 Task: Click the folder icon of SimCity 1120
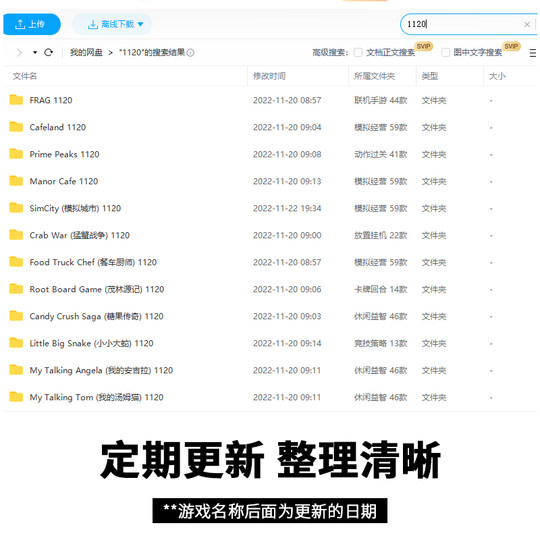(x=16, y=208)
